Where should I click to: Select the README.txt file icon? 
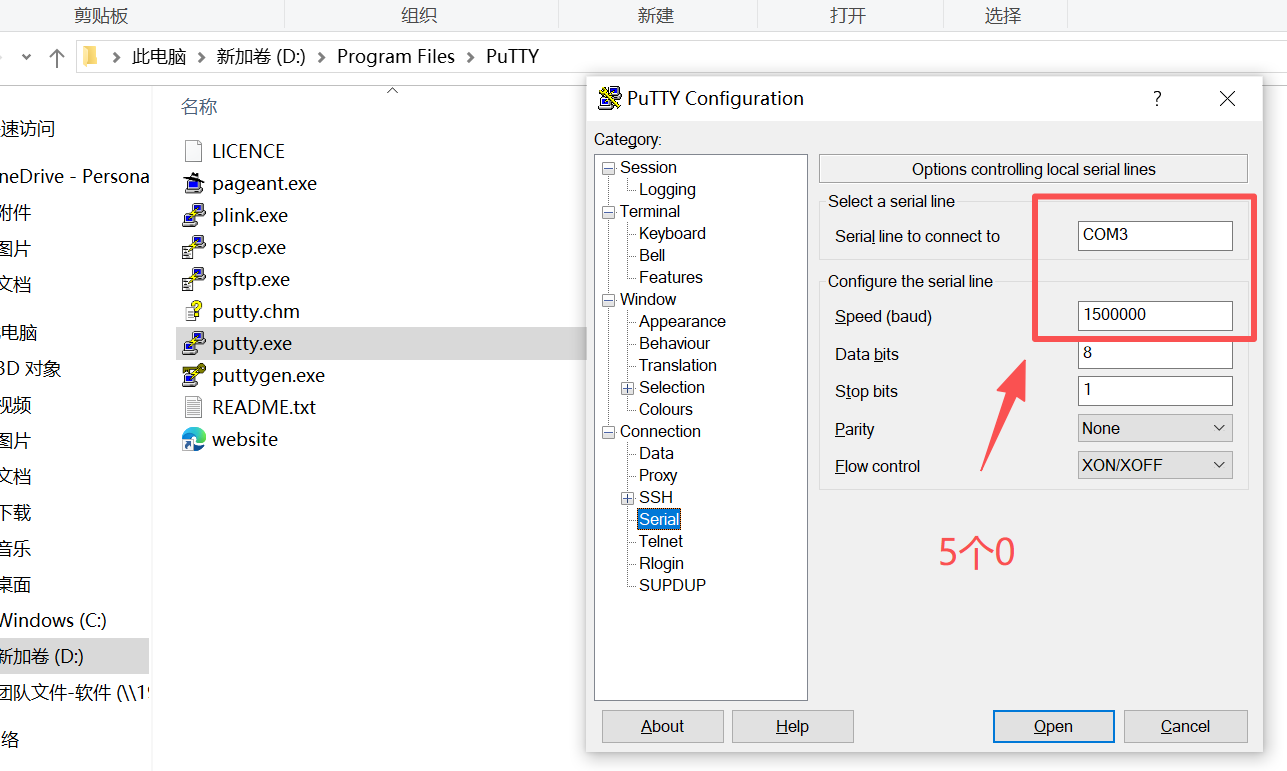[193, 407]
